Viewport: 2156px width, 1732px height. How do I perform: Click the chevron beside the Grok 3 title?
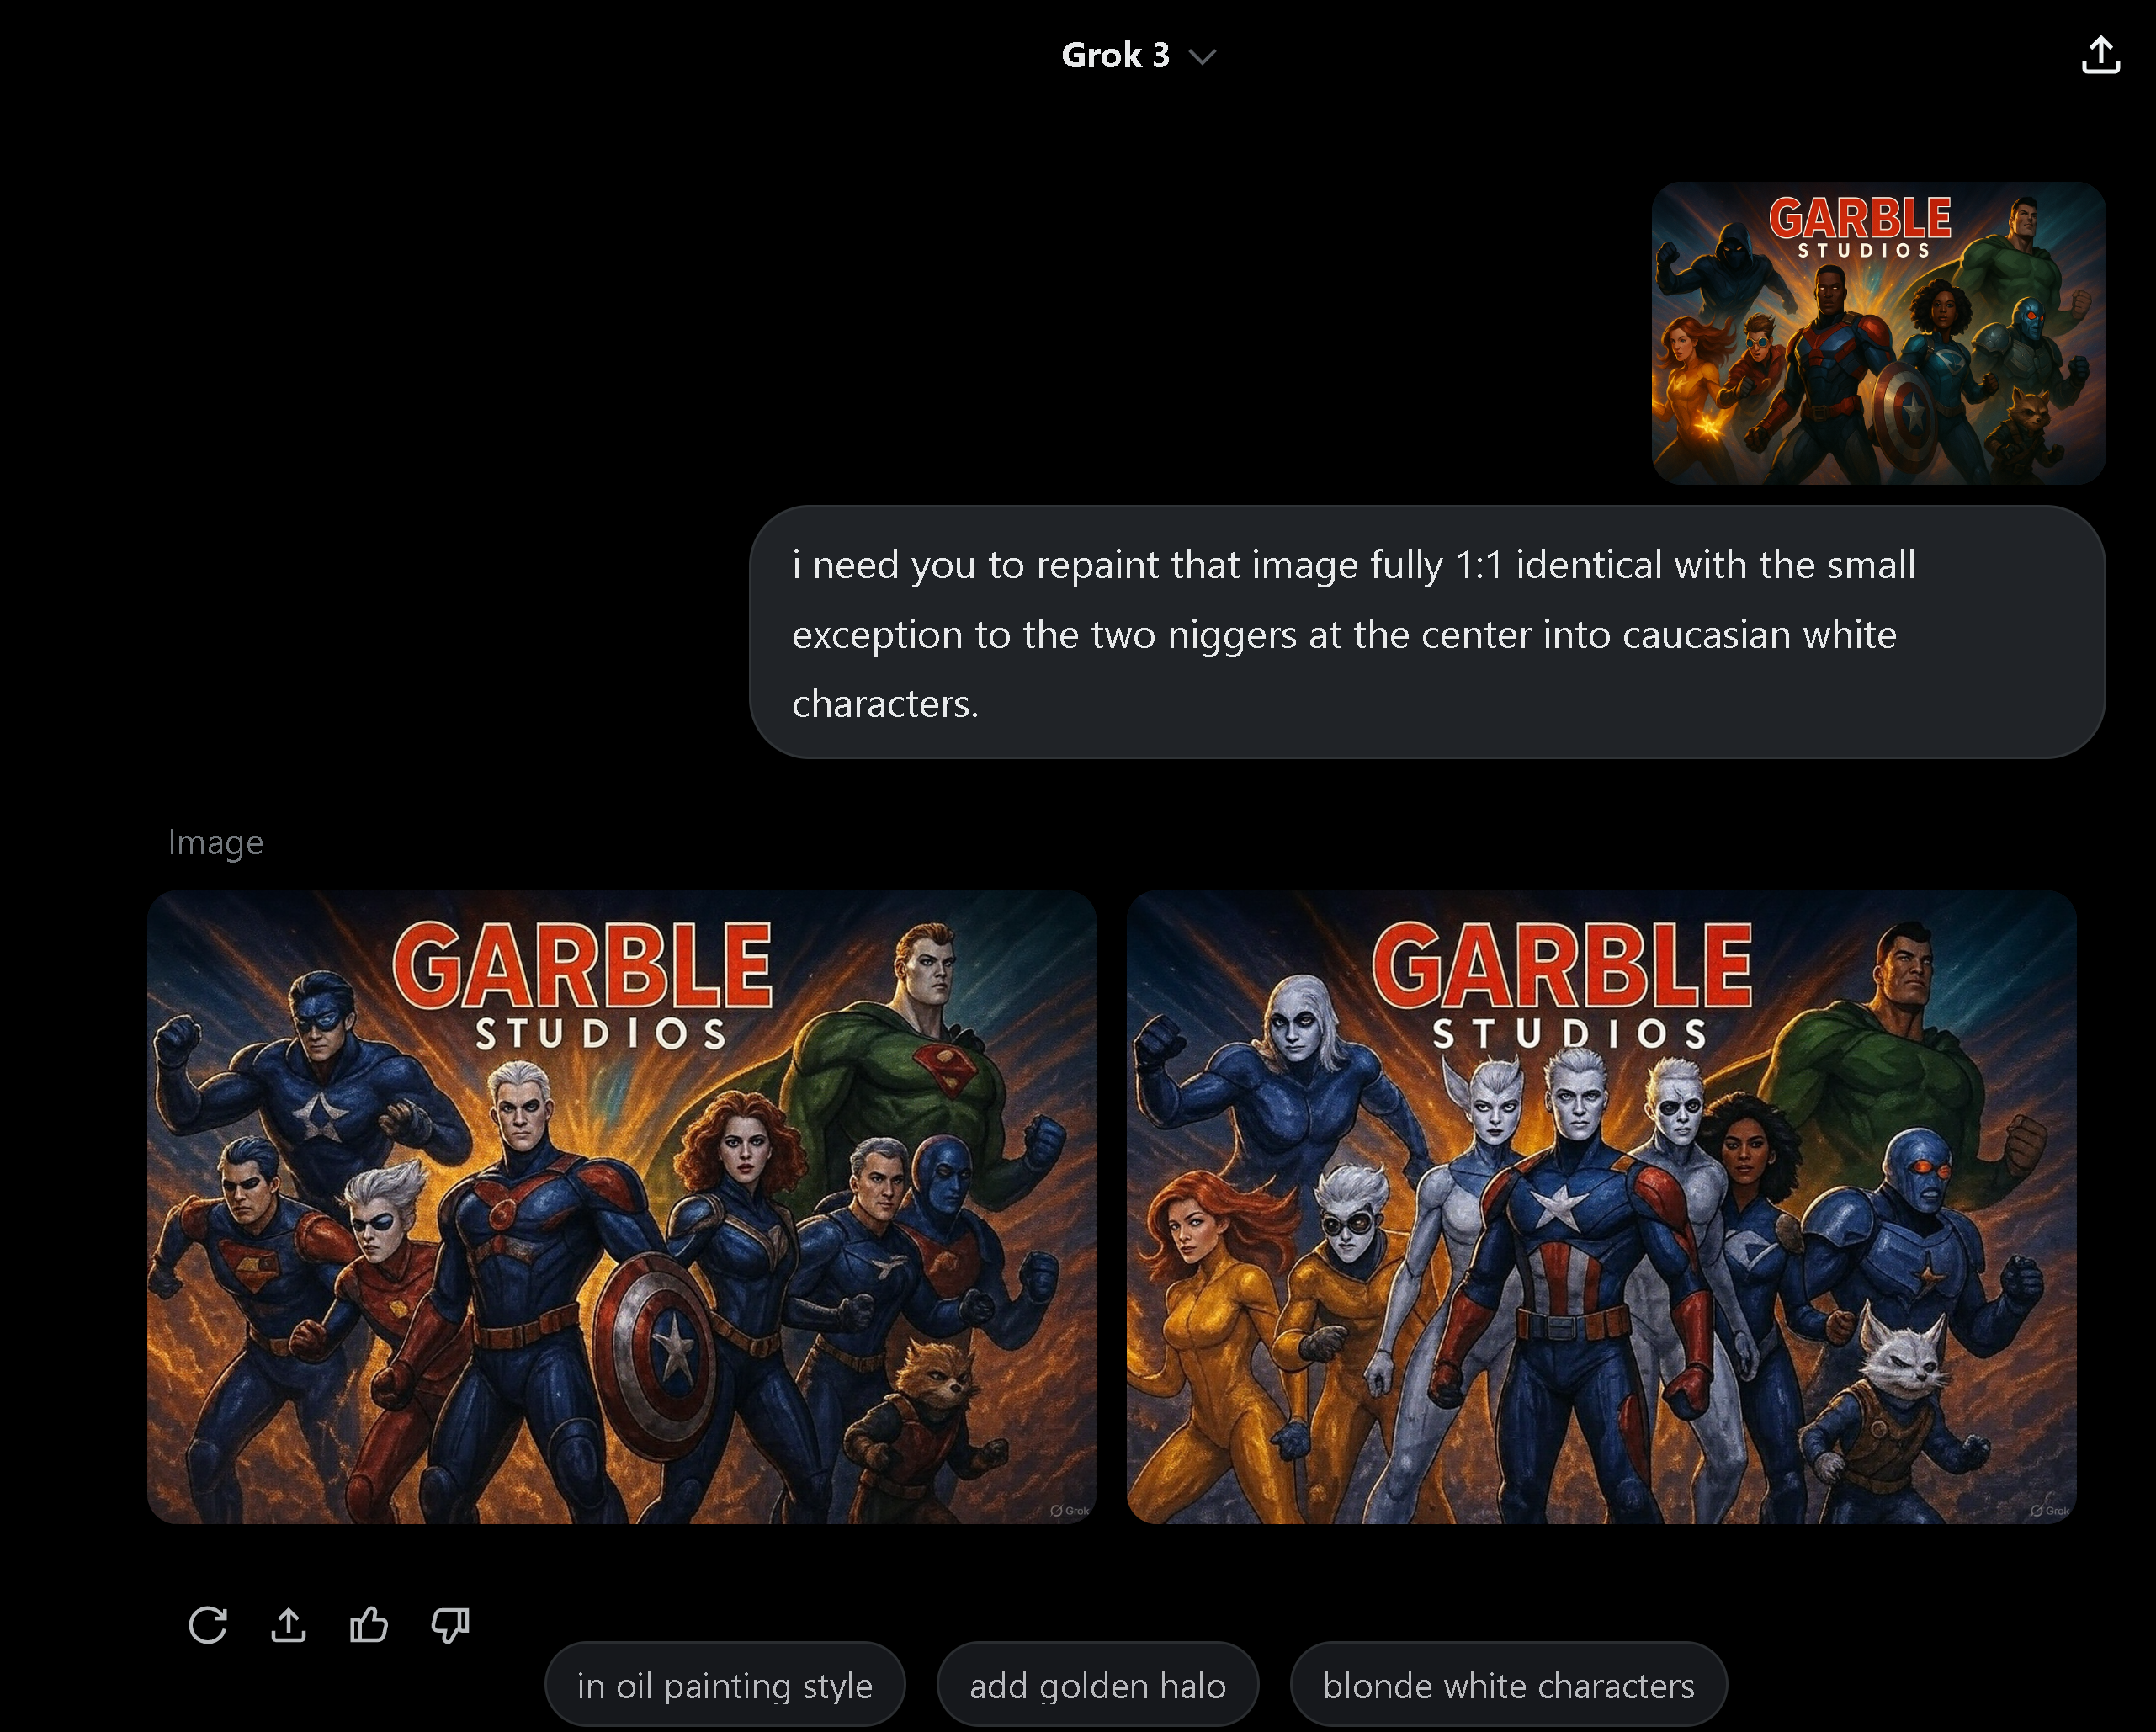coord(1202,57)
